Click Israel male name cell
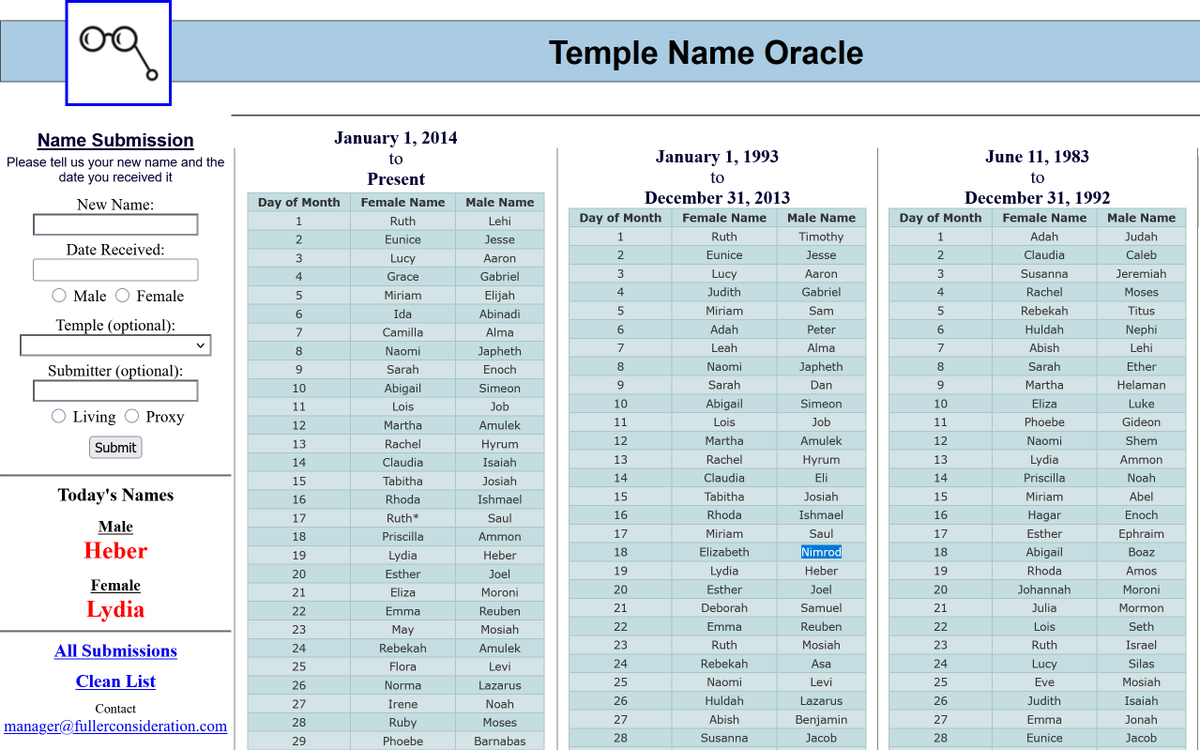This screenshot has width=1200, height=750. coord(1141,645)
